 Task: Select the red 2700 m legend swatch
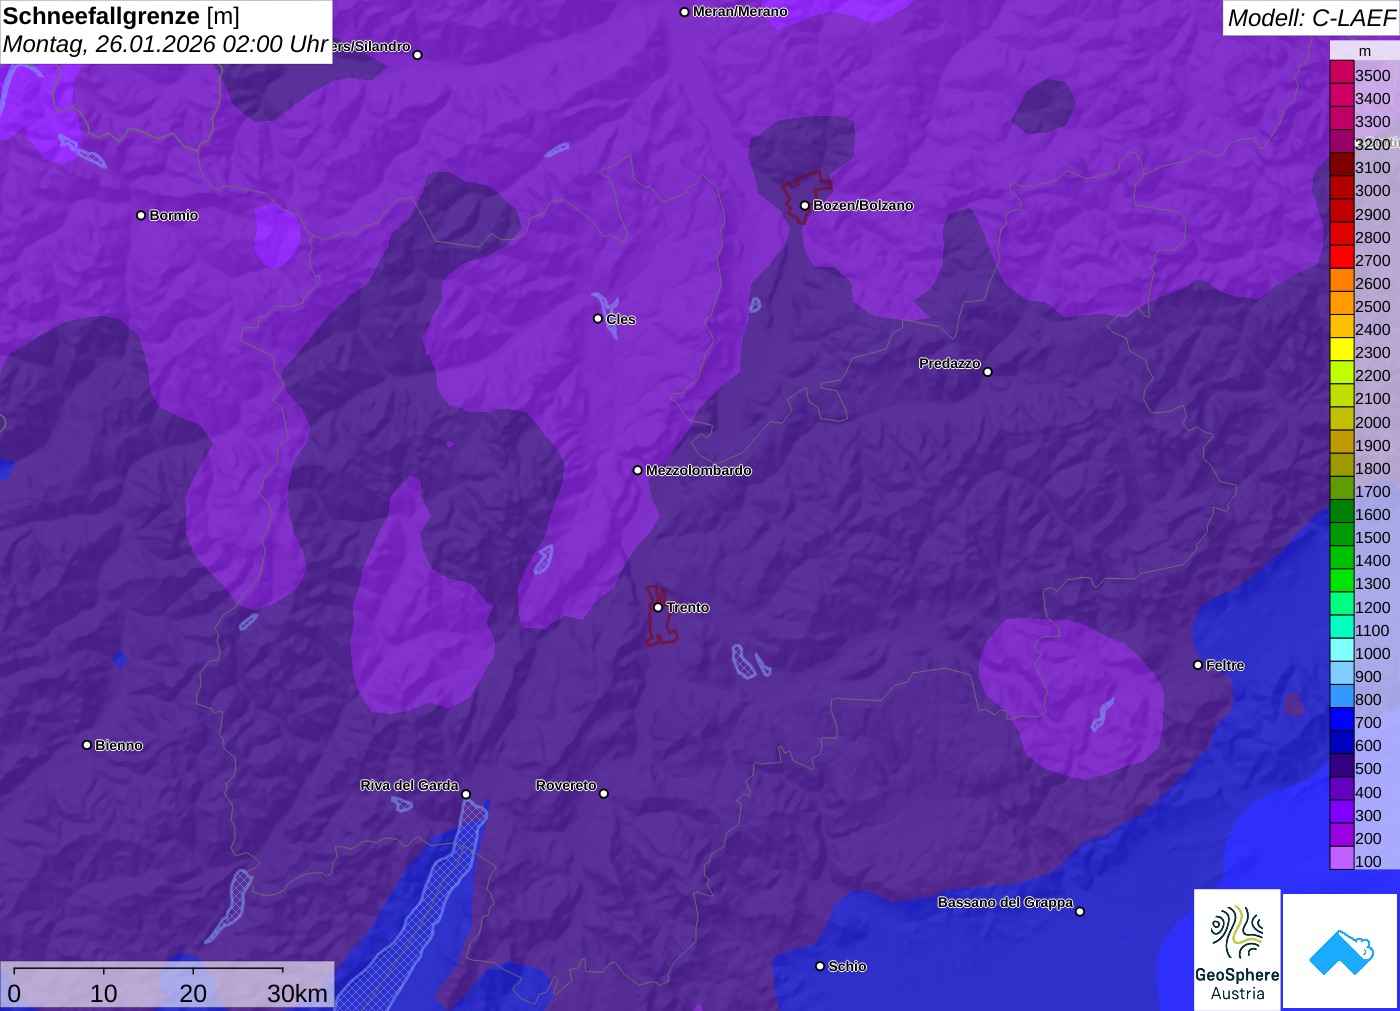point(1341,260)
